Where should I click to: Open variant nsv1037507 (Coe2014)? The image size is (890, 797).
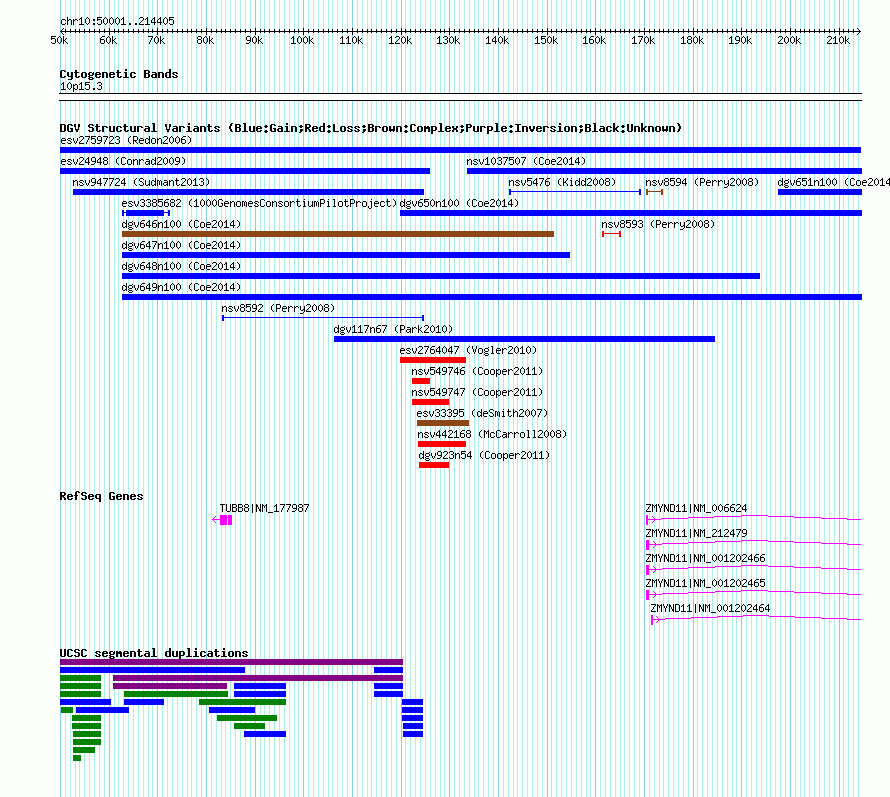pos(526,161)
